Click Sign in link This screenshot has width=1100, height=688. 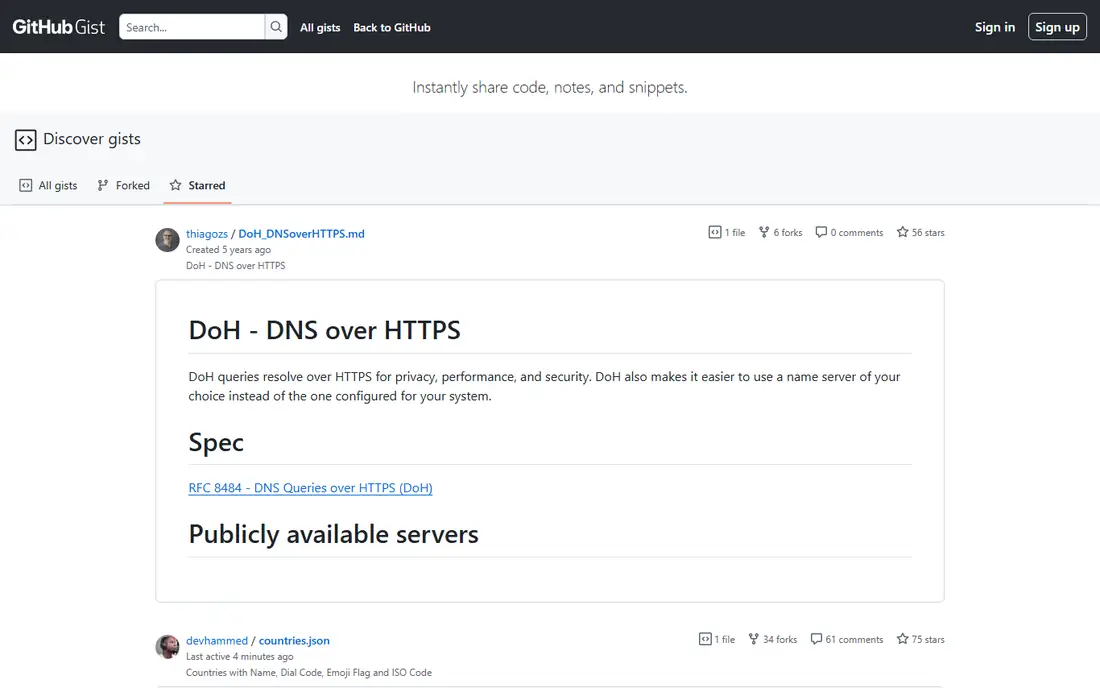995,27
